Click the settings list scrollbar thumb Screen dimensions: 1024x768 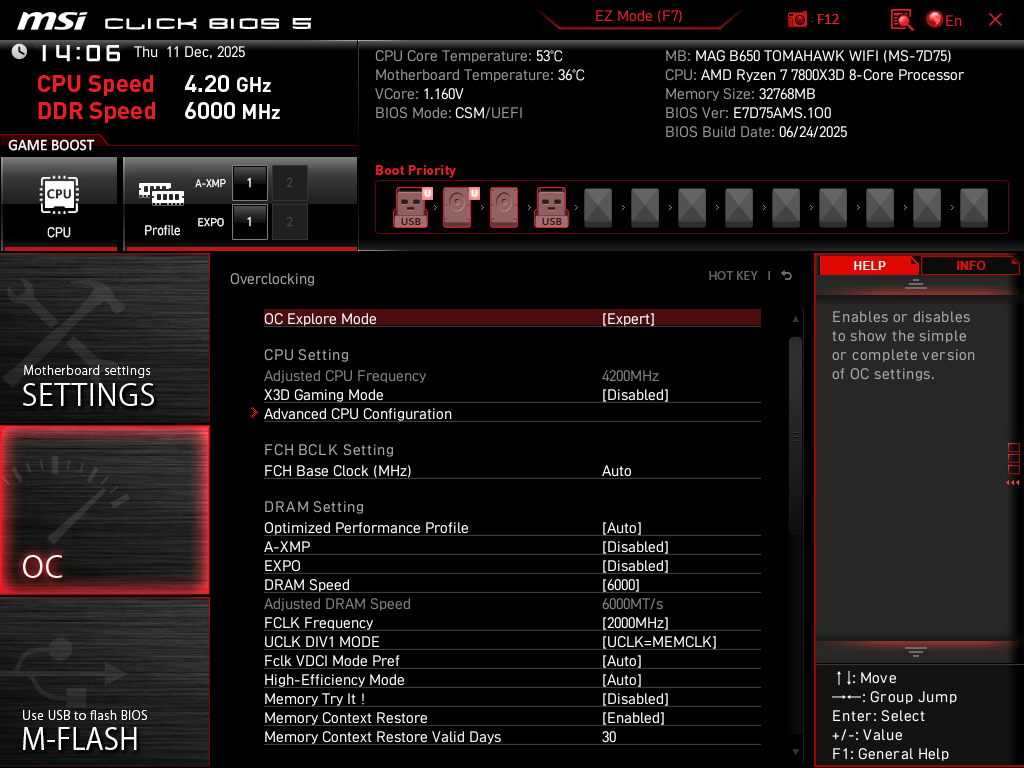795,436
